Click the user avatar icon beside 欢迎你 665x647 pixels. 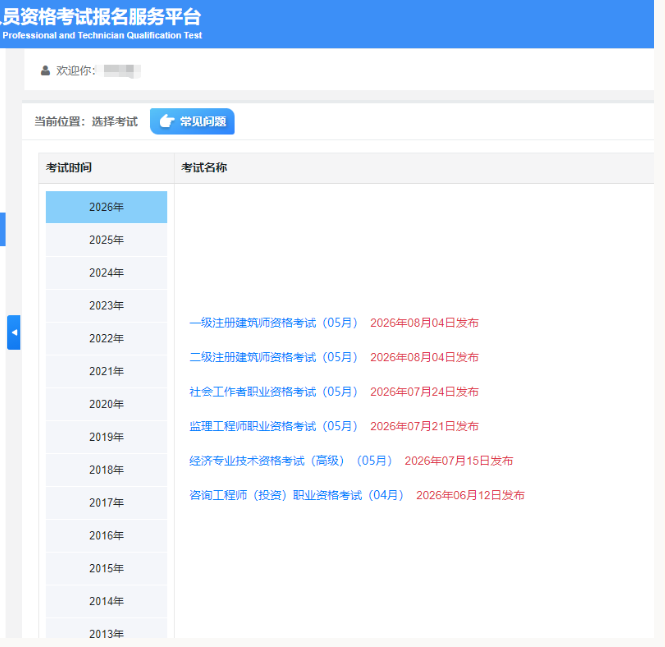45,70
